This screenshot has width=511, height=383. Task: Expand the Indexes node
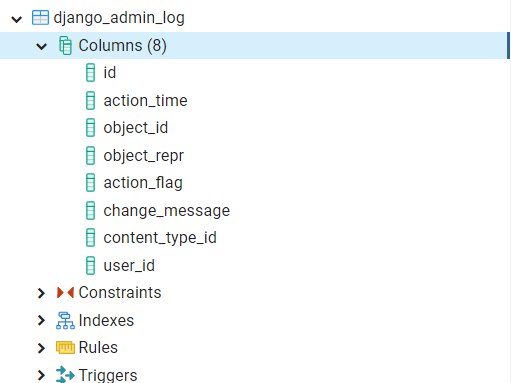coord(41,320)
